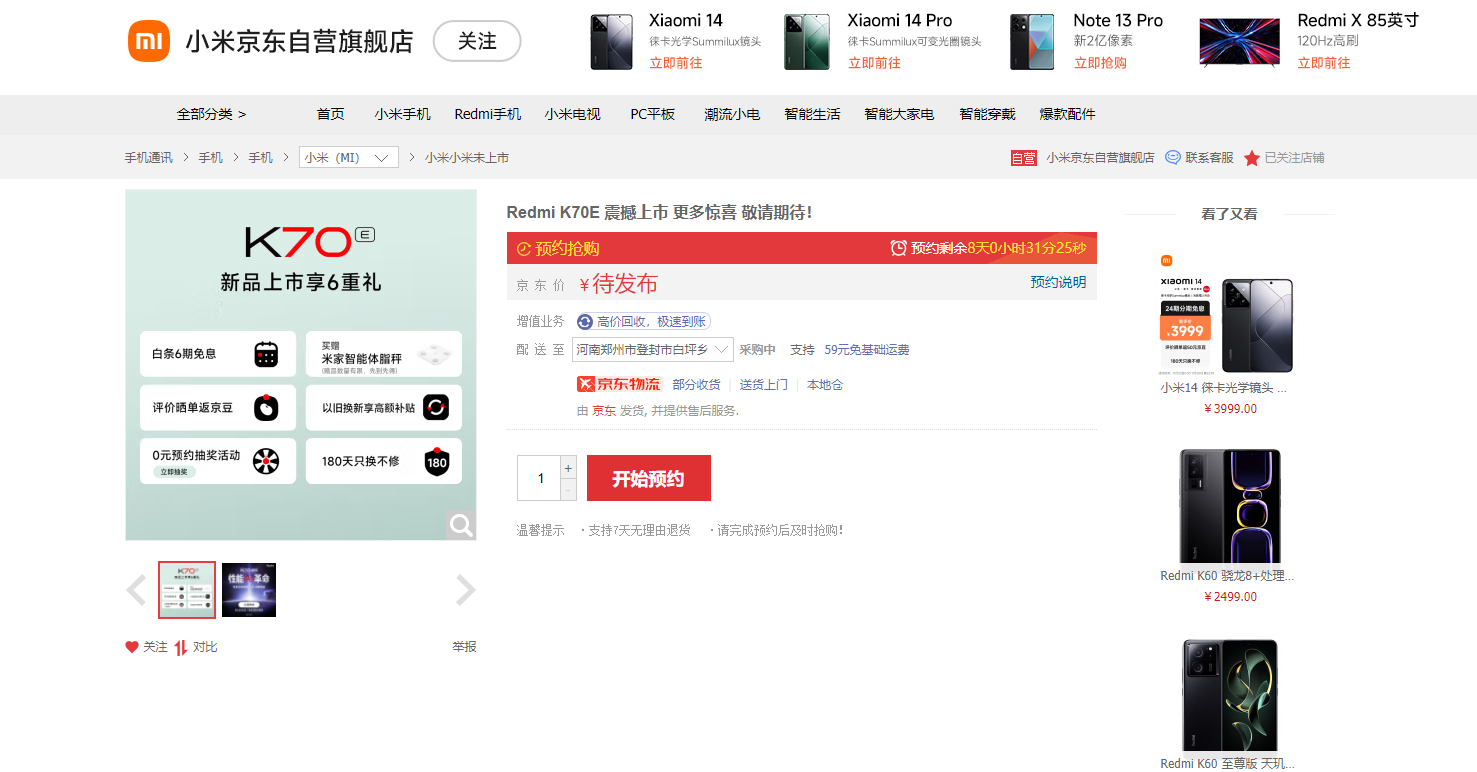
Task: Decrease quantity with minus button
Action: tap(569, 489)
